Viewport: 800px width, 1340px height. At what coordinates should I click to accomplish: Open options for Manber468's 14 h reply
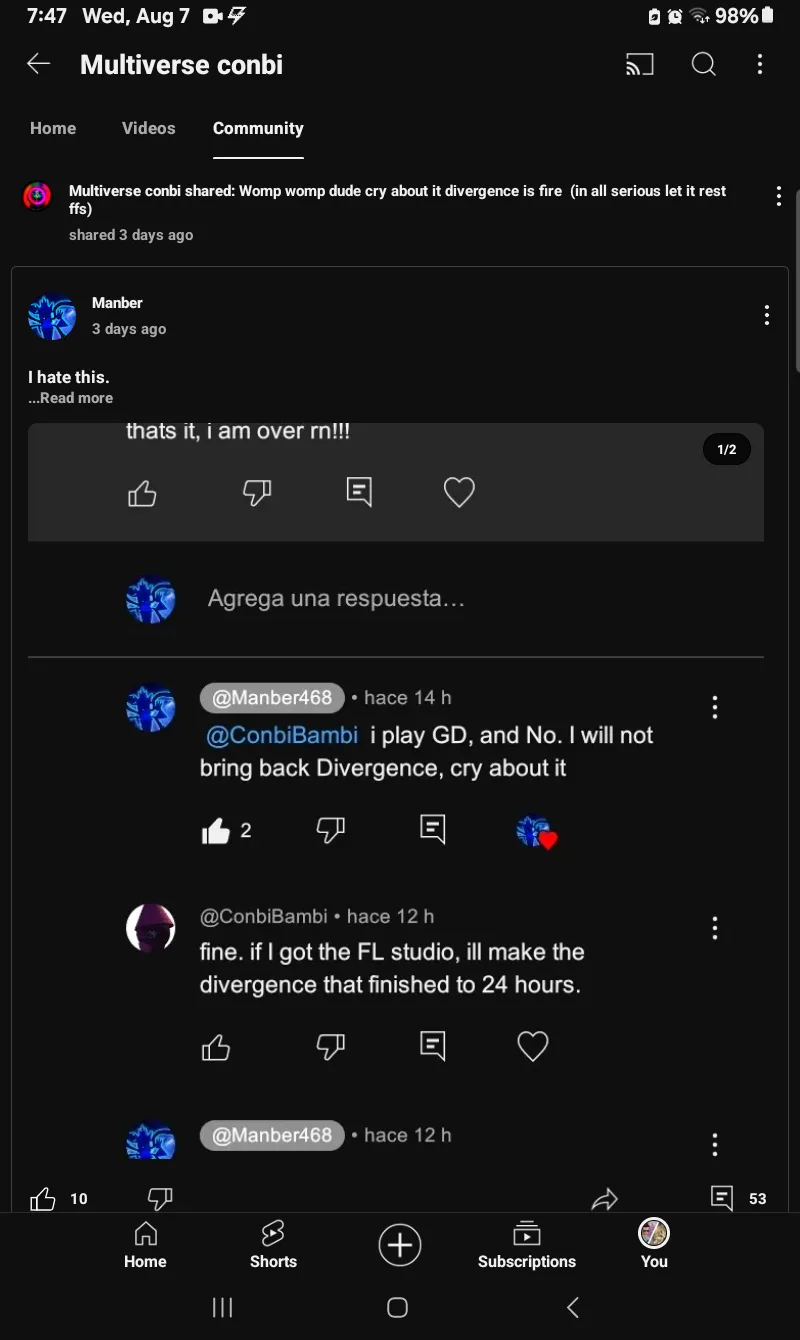(714, 708)
